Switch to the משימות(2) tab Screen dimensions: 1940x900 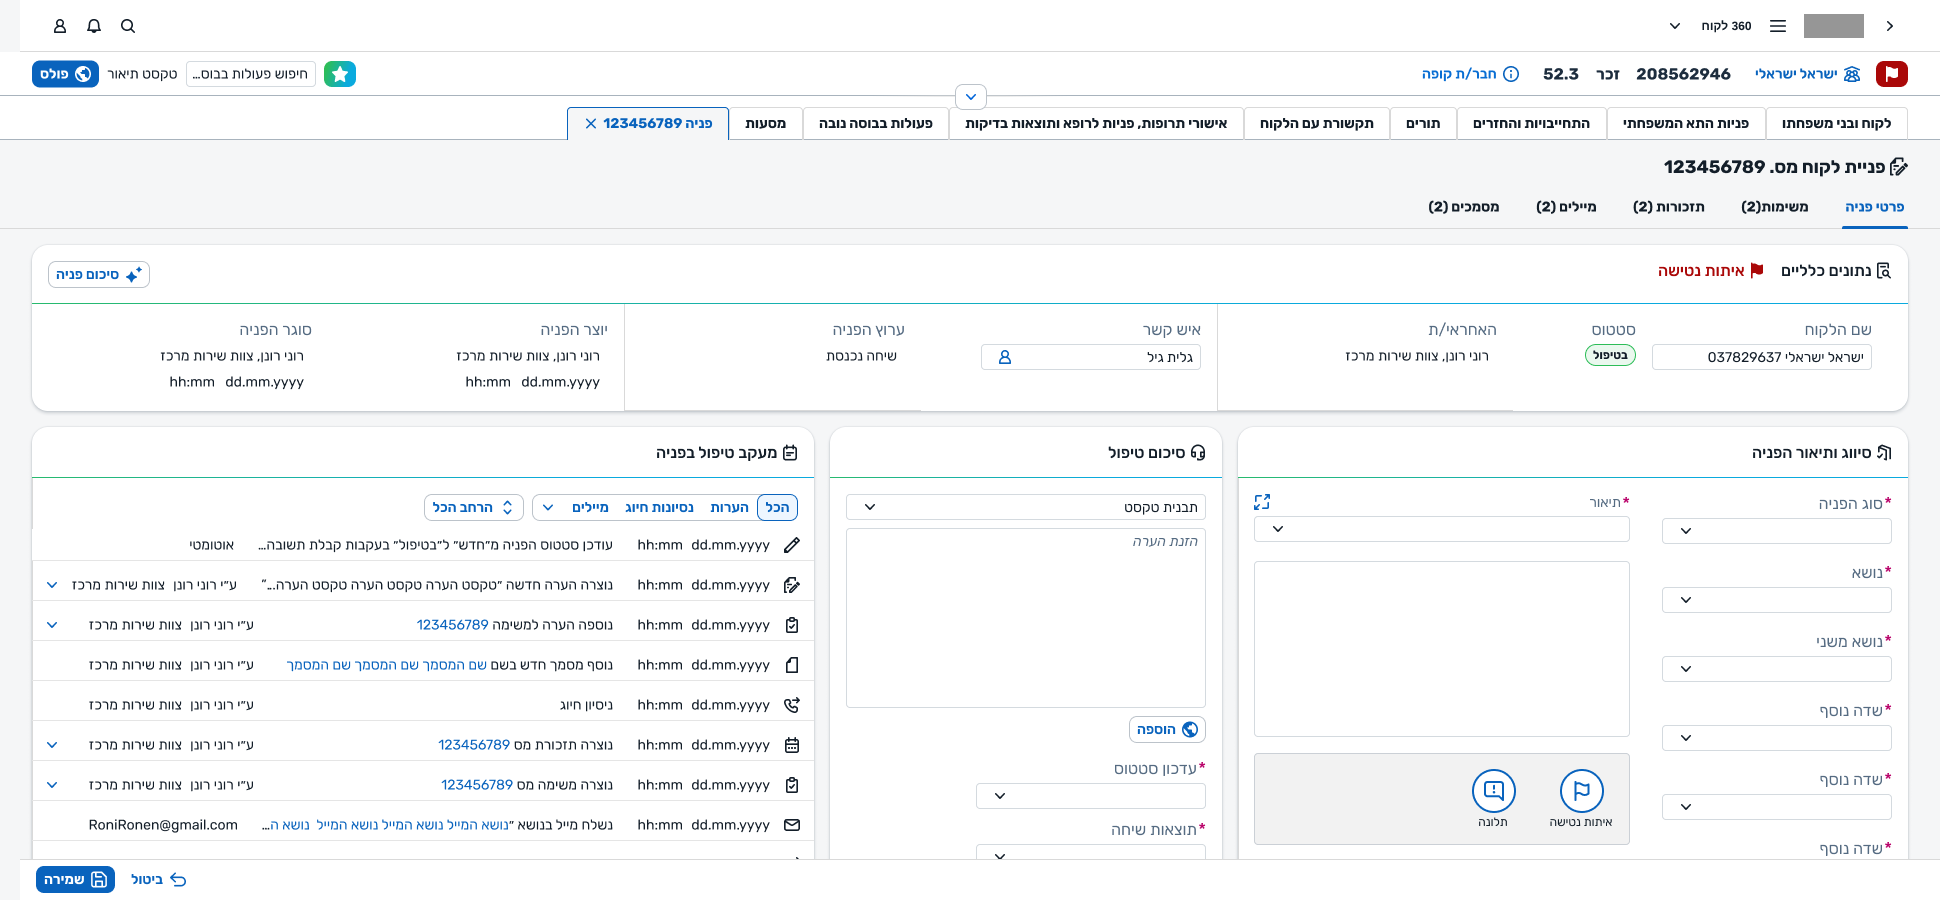[x=1774, y=207]
